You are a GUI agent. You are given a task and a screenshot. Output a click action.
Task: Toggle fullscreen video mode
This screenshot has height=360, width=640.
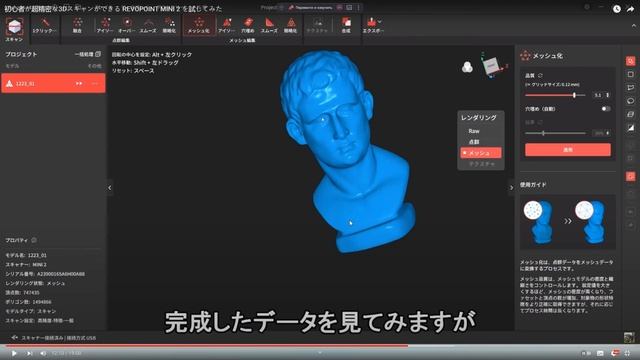[627, 353]
